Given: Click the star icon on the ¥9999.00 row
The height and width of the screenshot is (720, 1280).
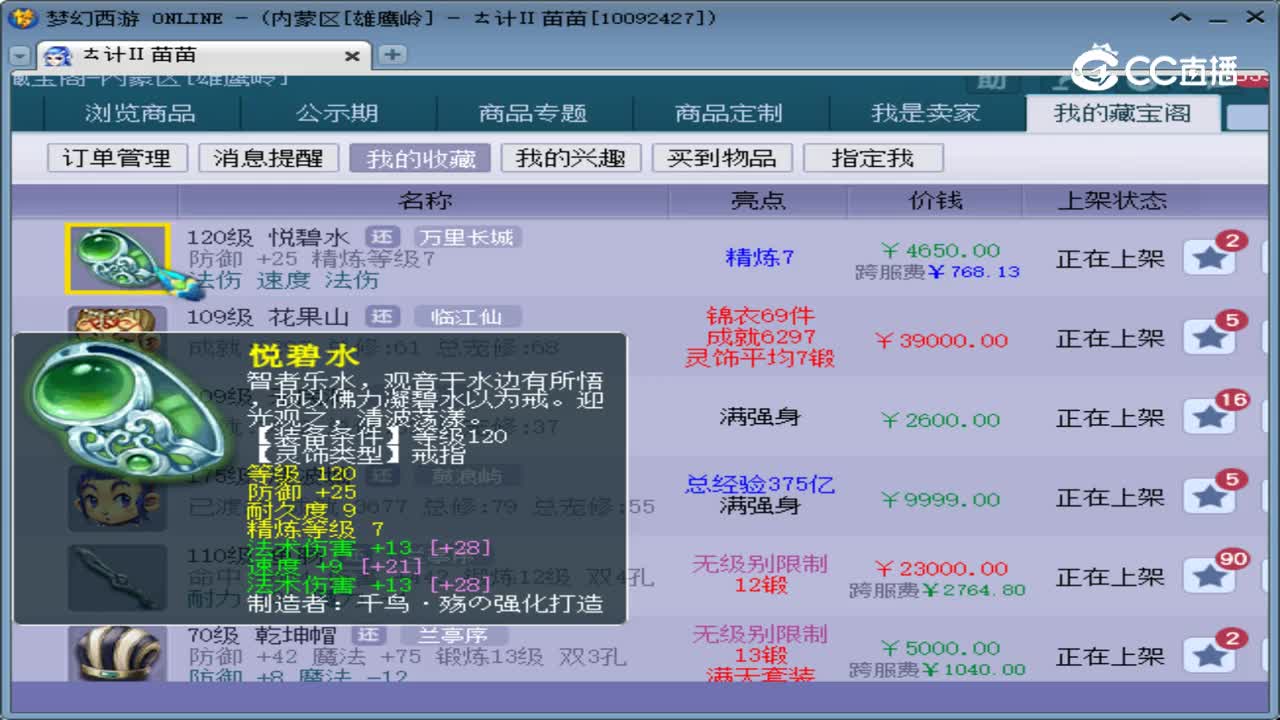Looking at the screenshot, I should tap(1210, 497).
